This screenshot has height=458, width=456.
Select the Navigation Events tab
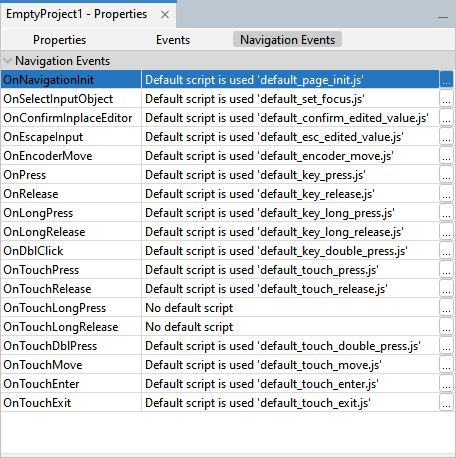click(x=287, y=39)
